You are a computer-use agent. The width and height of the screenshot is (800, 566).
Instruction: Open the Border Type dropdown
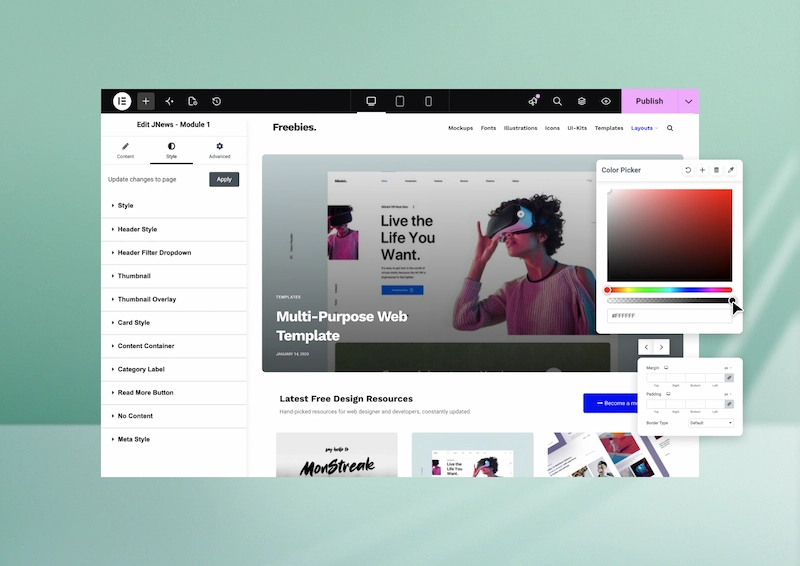click(x=711, y=423)
